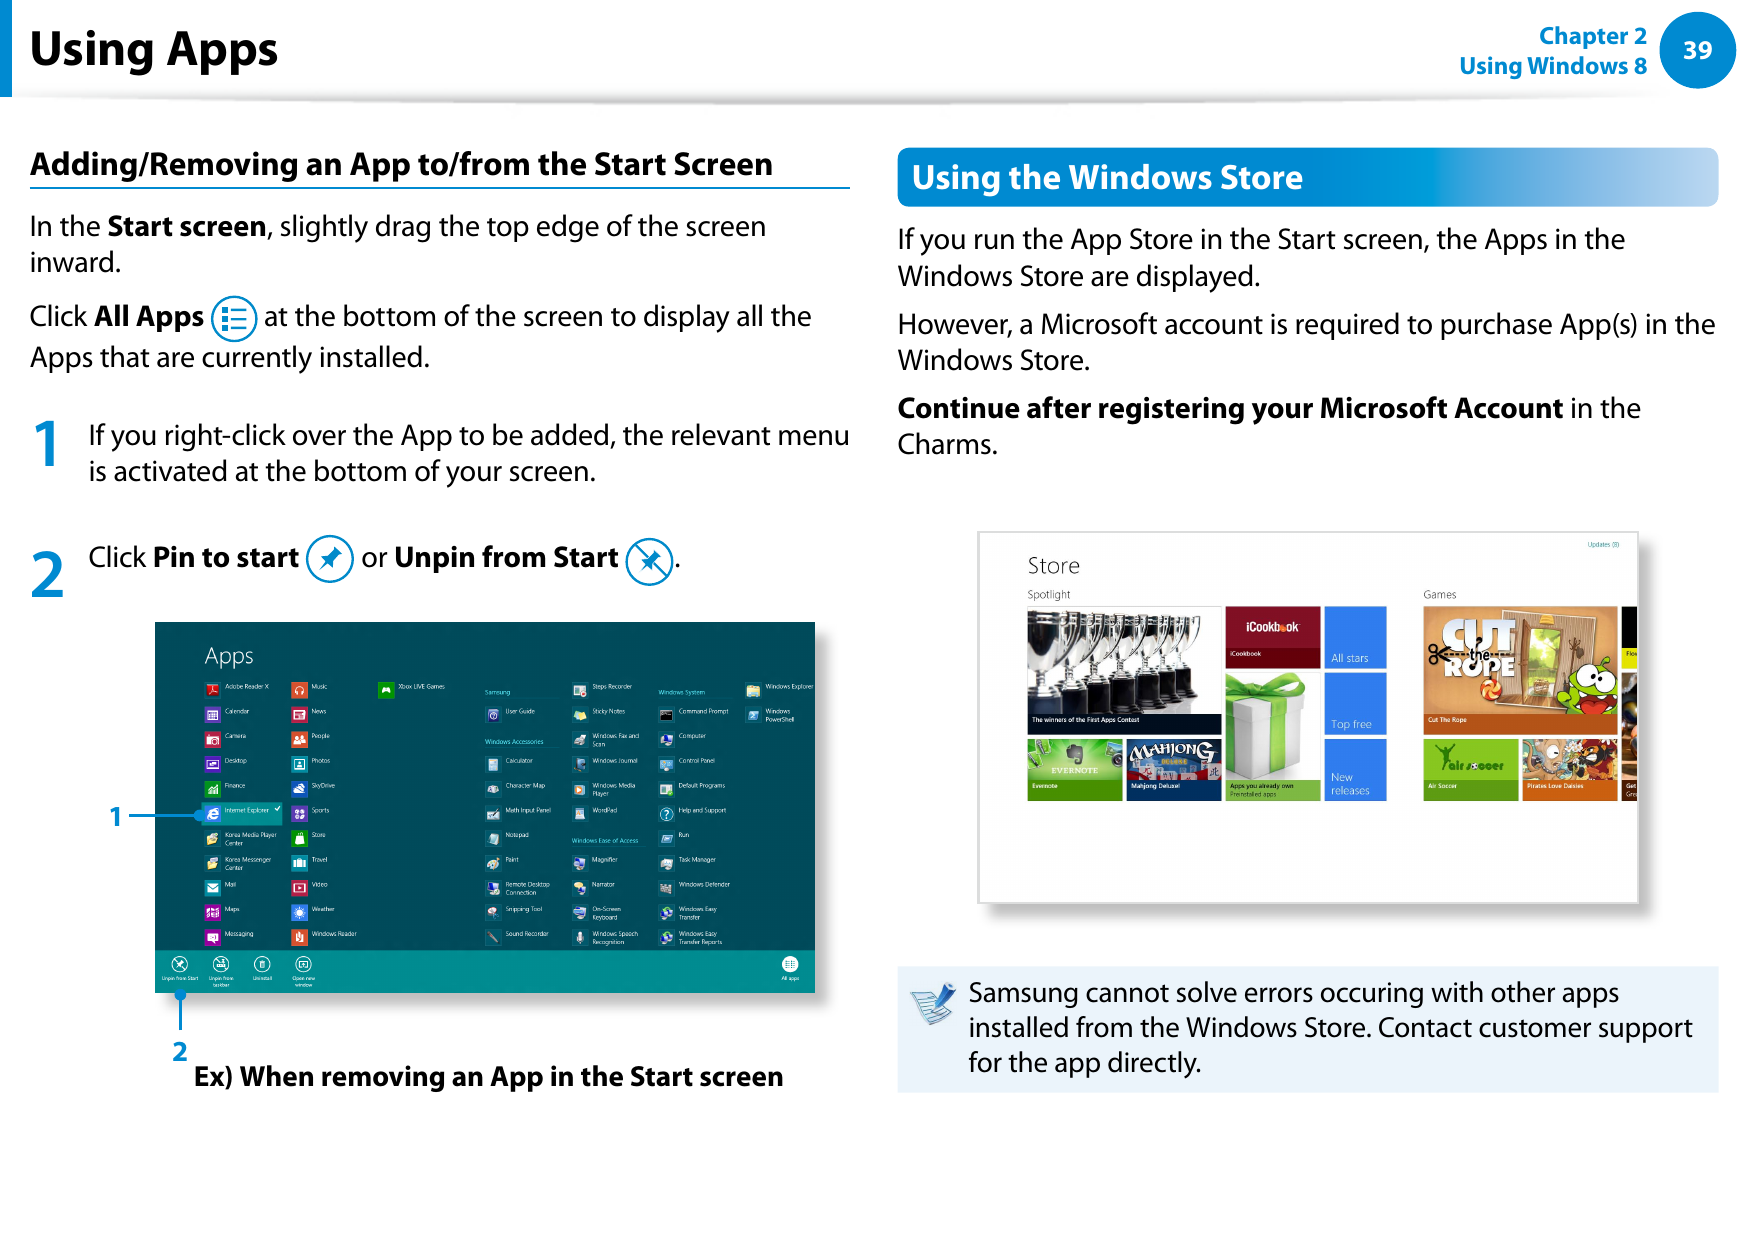Launch the Camera app

pos(226,738)
